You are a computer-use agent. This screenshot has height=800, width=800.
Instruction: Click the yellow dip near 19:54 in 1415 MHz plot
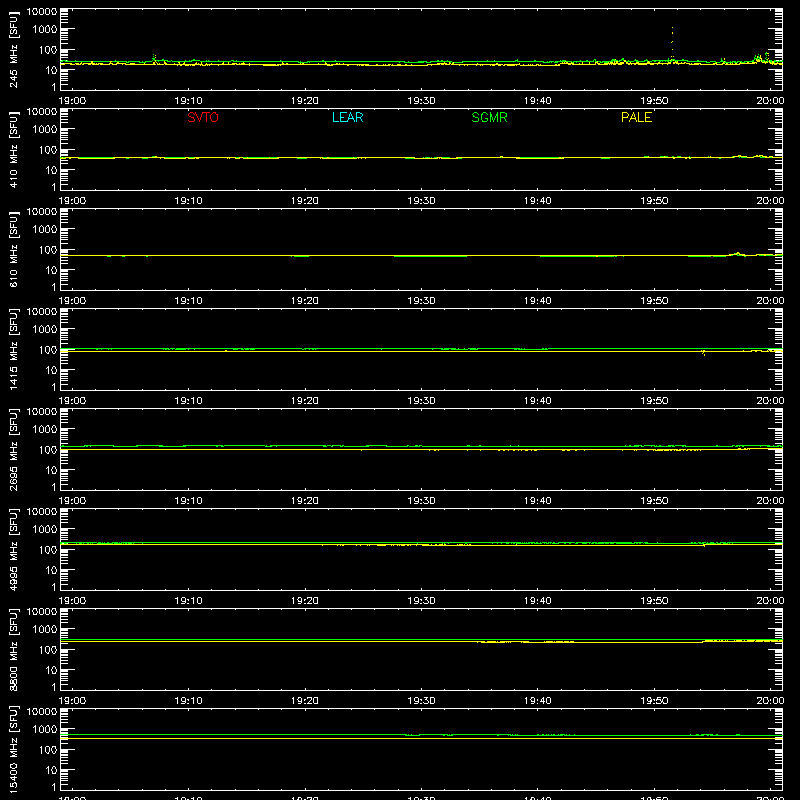tap(704, 353)
